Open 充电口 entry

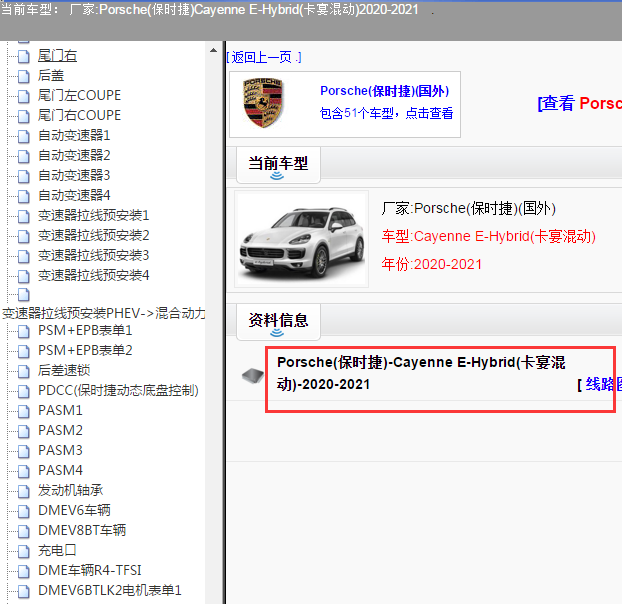coord(57,550)
